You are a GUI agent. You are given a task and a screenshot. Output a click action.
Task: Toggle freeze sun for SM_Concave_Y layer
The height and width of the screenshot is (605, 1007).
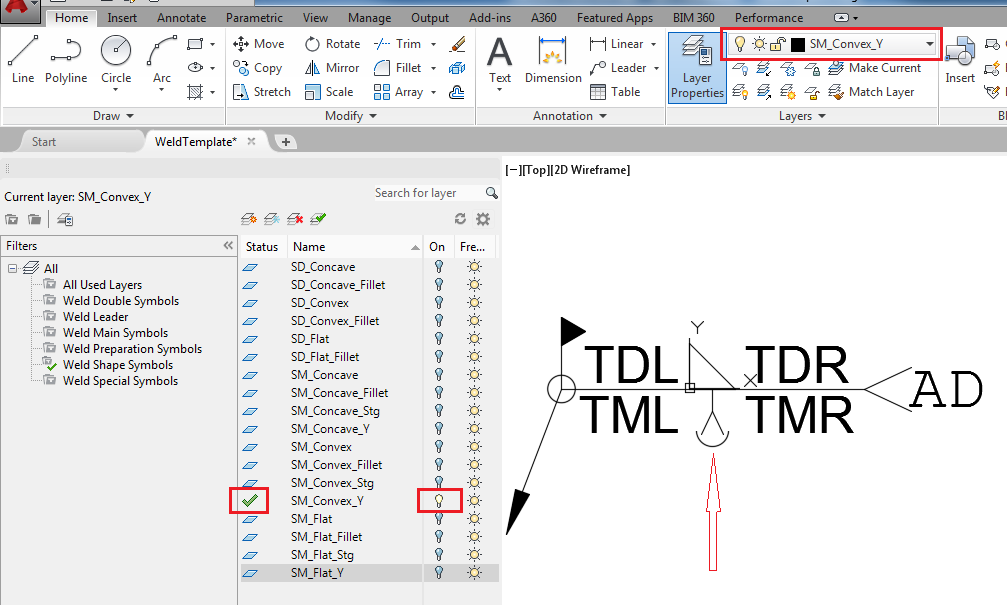click(x=474, y=428)
